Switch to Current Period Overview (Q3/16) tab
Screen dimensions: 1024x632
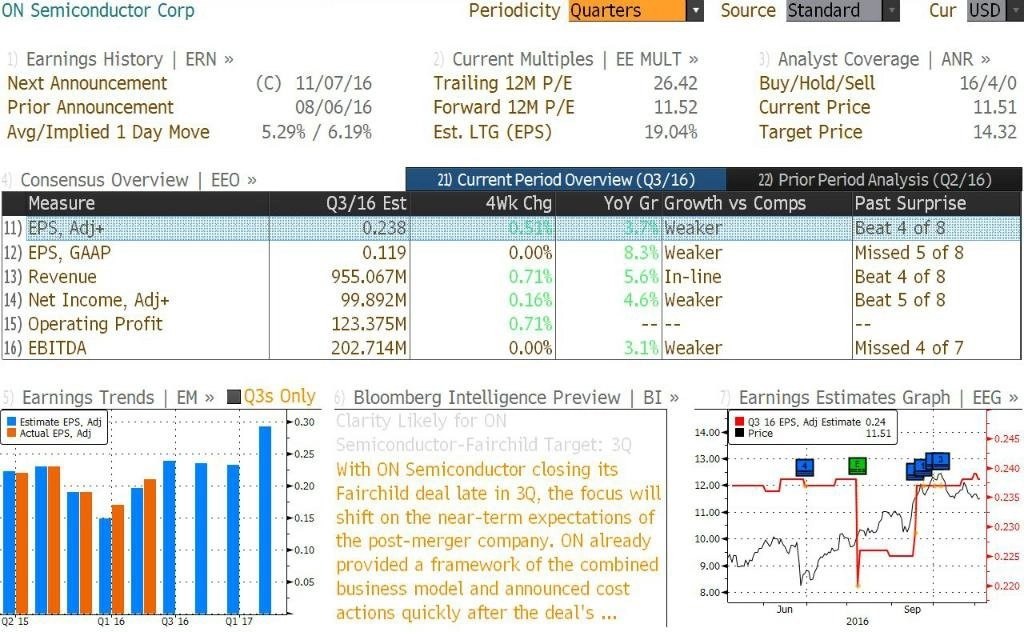coord(566,180)
